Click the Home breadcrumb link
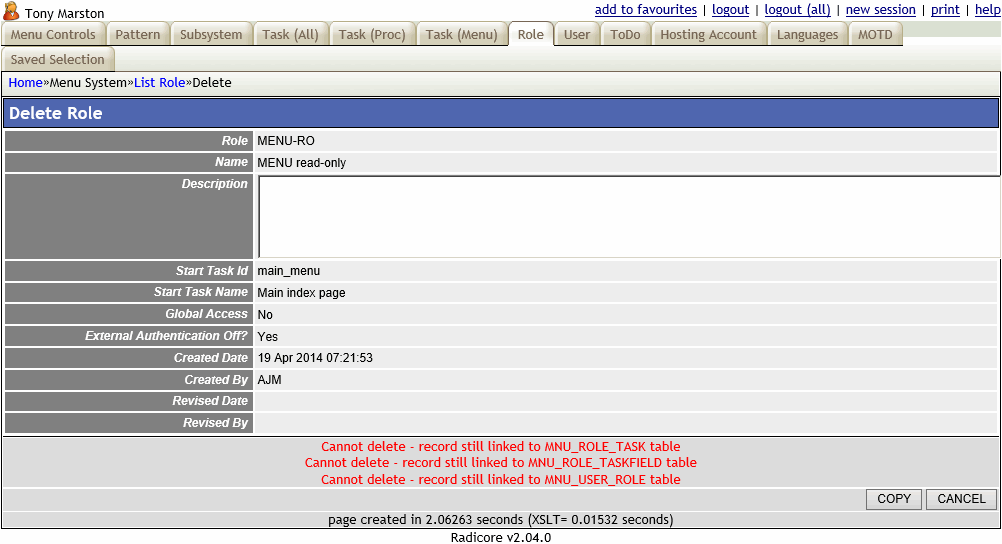This screenshot has width=1002, height=544. point(26,83)
